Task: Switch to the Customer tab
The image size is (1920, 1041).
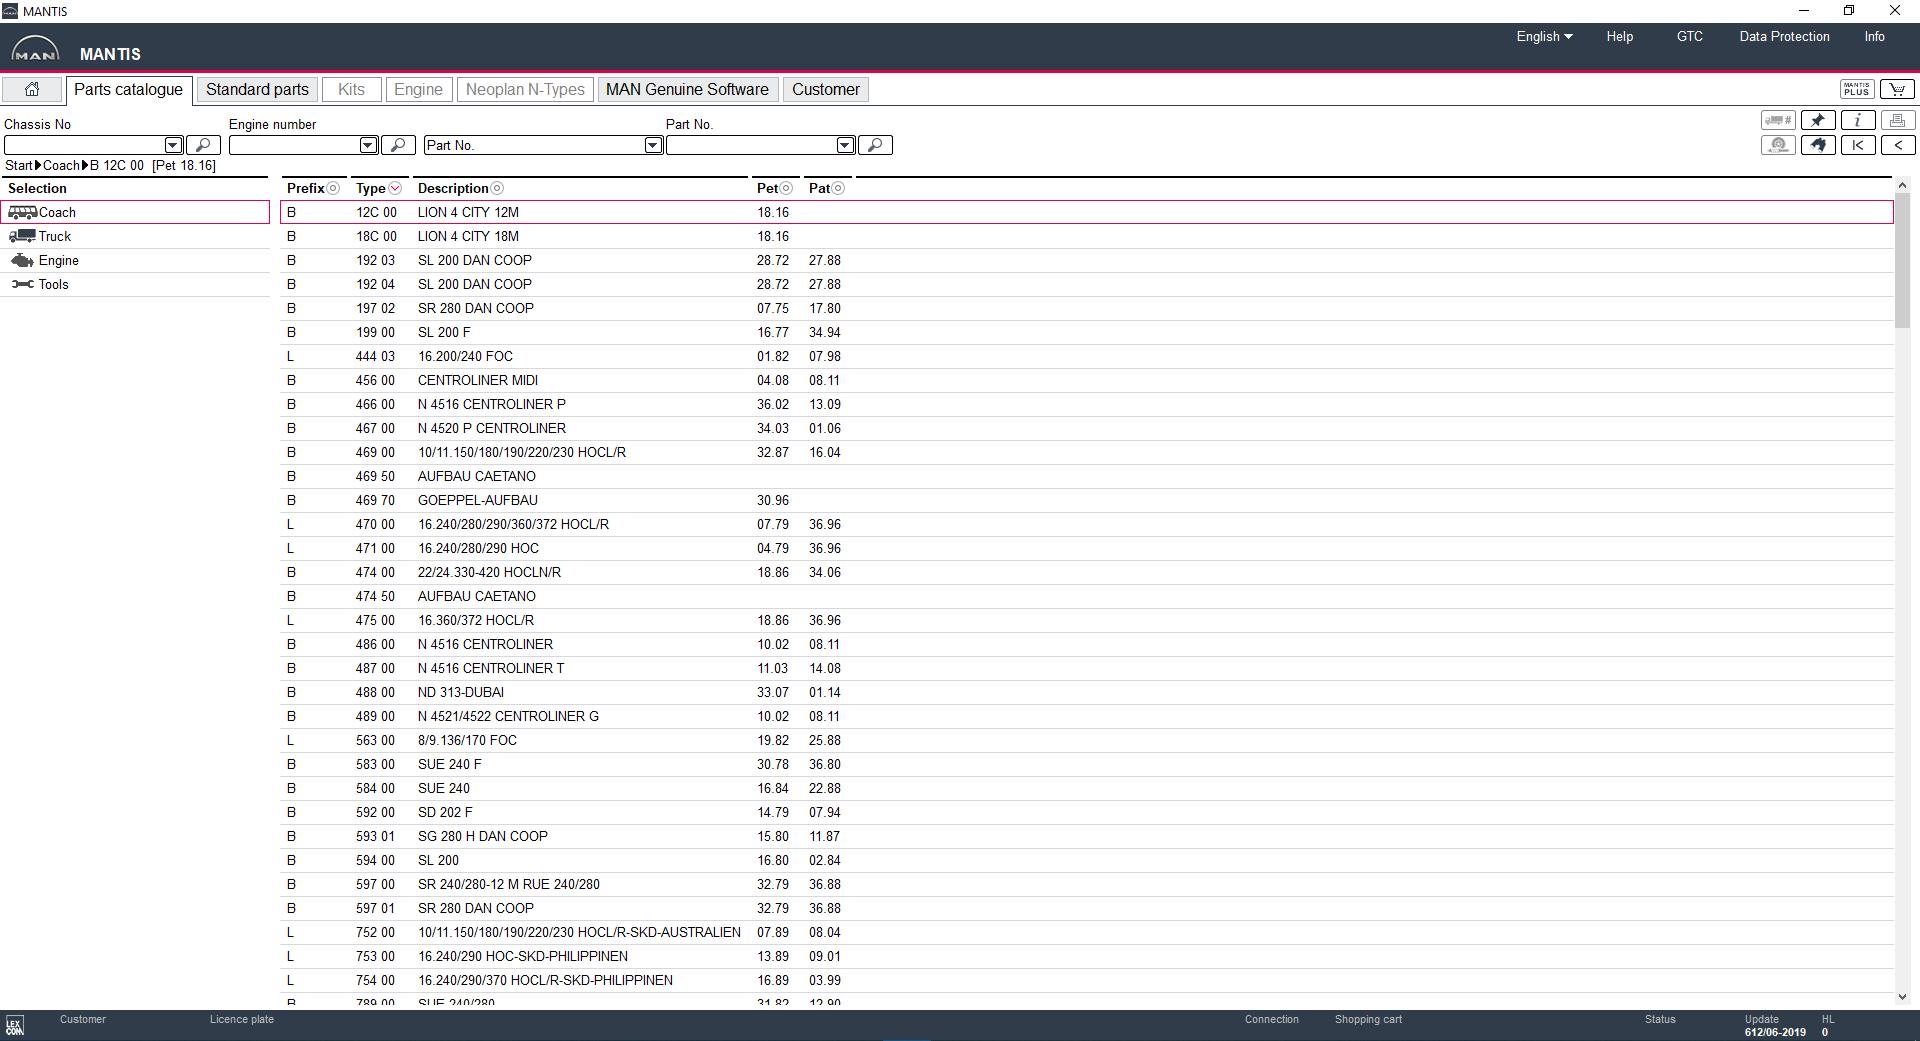Action: (x=826, y=90)
